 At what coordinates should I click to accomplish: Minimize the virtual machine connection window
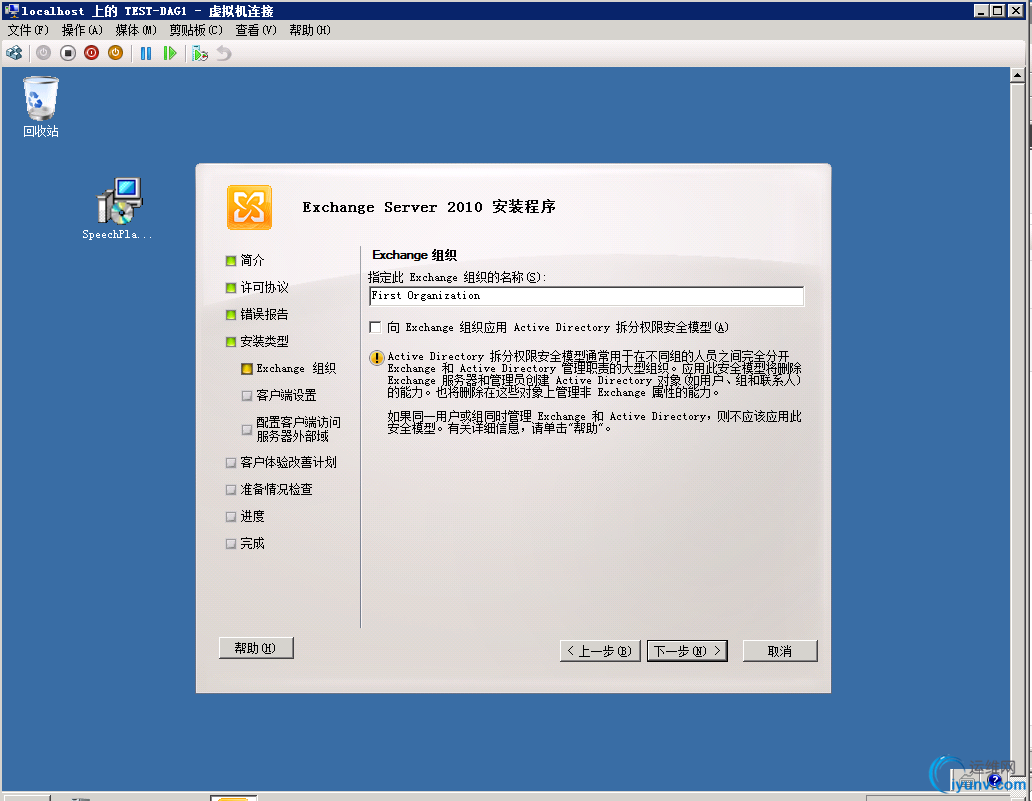(x=981, y=11)
